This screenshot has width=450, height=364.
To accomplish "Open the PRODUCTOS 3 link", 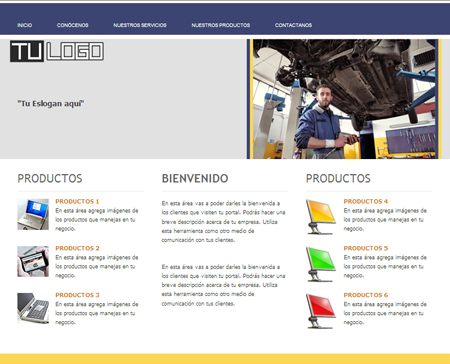I will (77, 295).
